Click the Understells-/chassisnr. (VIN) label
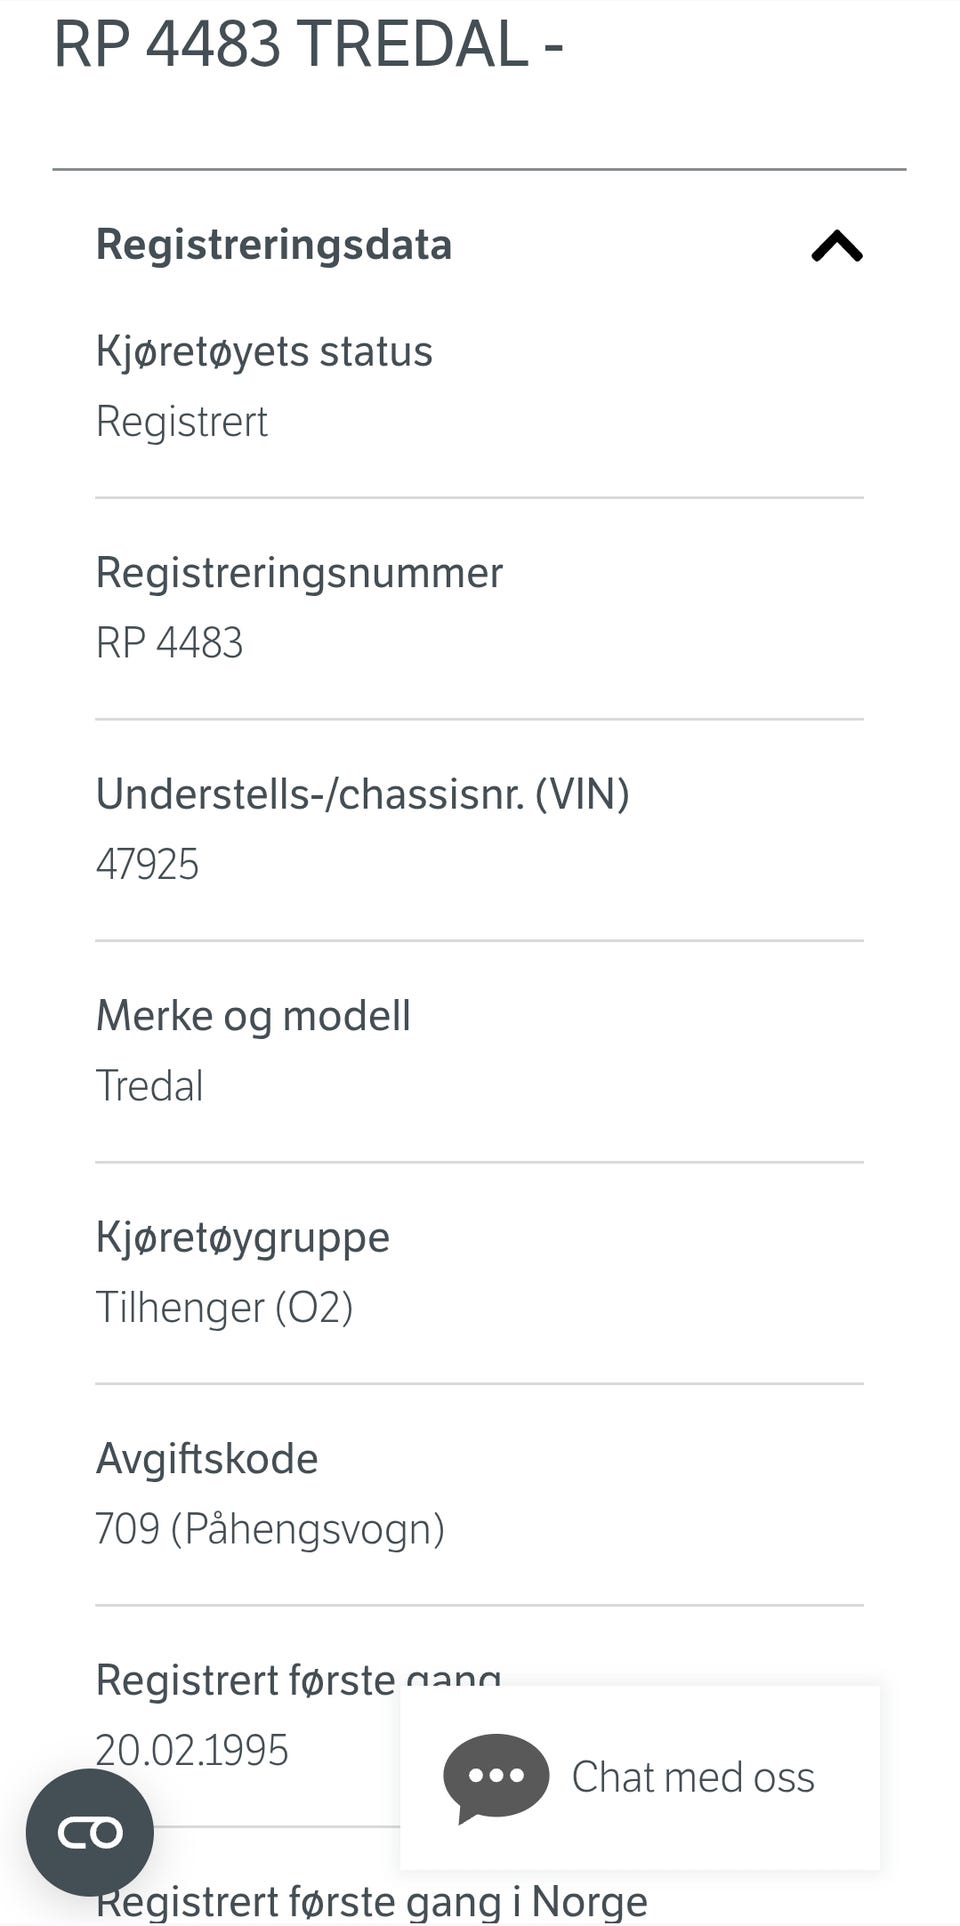960x1926 pixels. point(362,794)
